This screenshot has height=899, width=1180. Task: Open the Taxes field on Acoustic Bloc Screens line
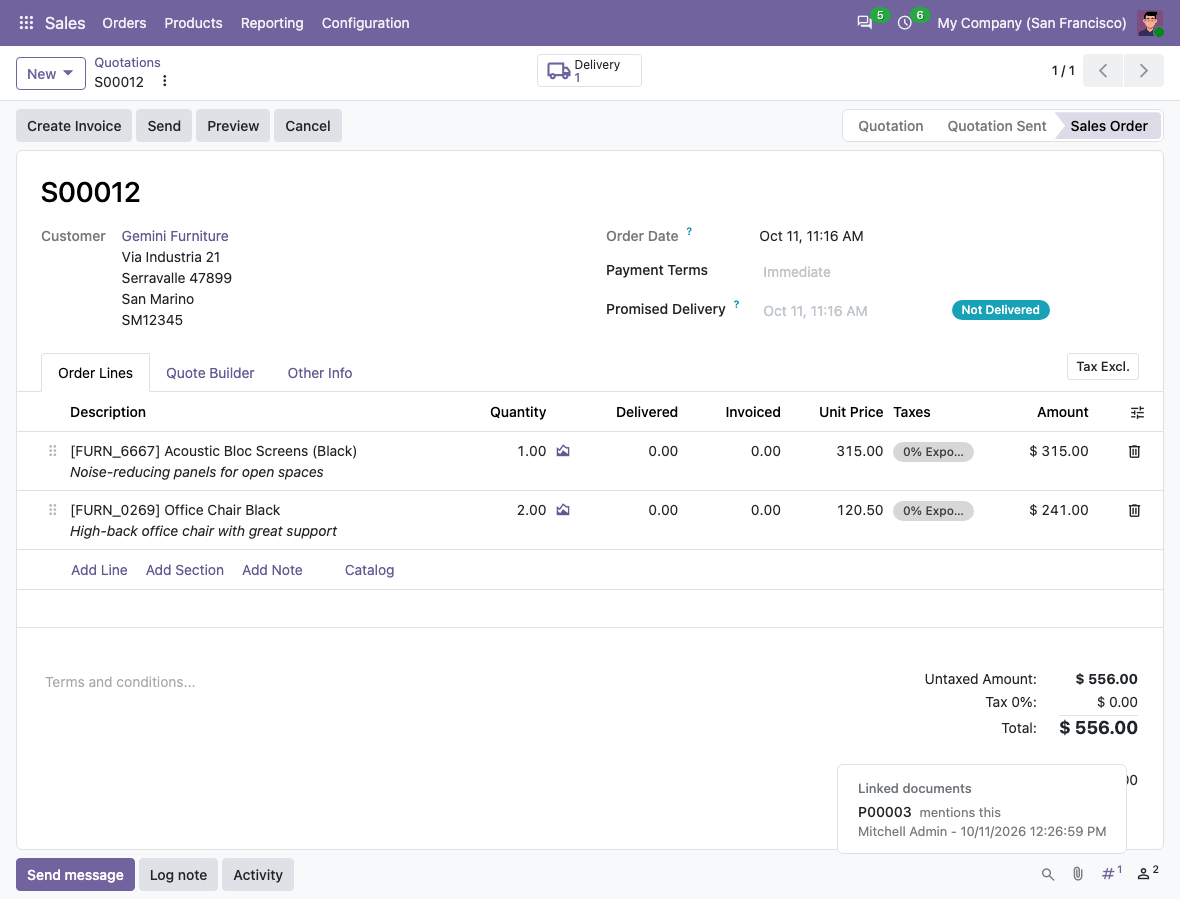pos(933,451)
